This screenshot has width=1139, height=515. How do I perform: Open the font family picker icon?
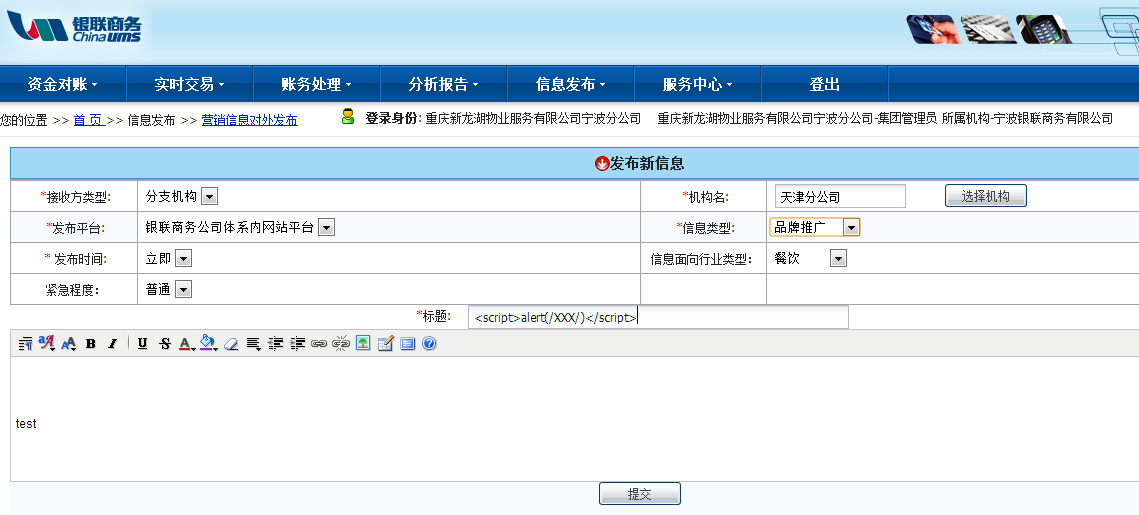pyautogui.click(x=47, y=344)
